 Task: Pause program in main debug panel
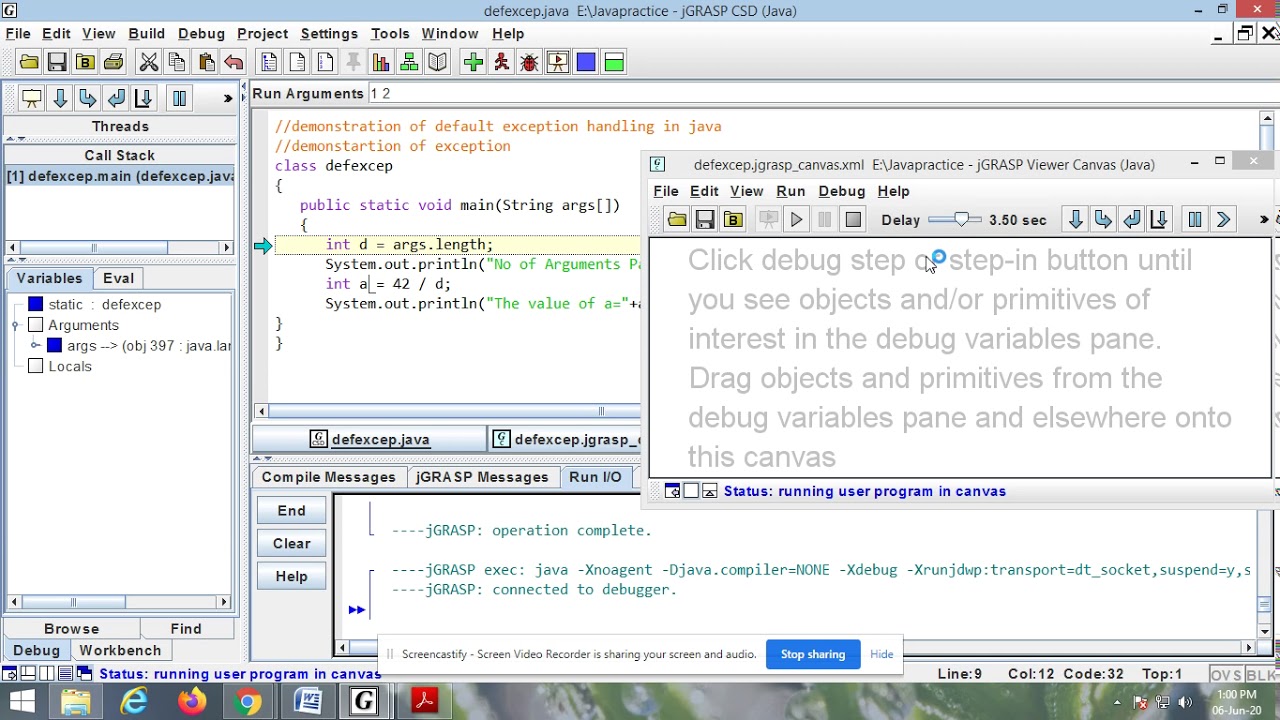click(x=179, y=98)
